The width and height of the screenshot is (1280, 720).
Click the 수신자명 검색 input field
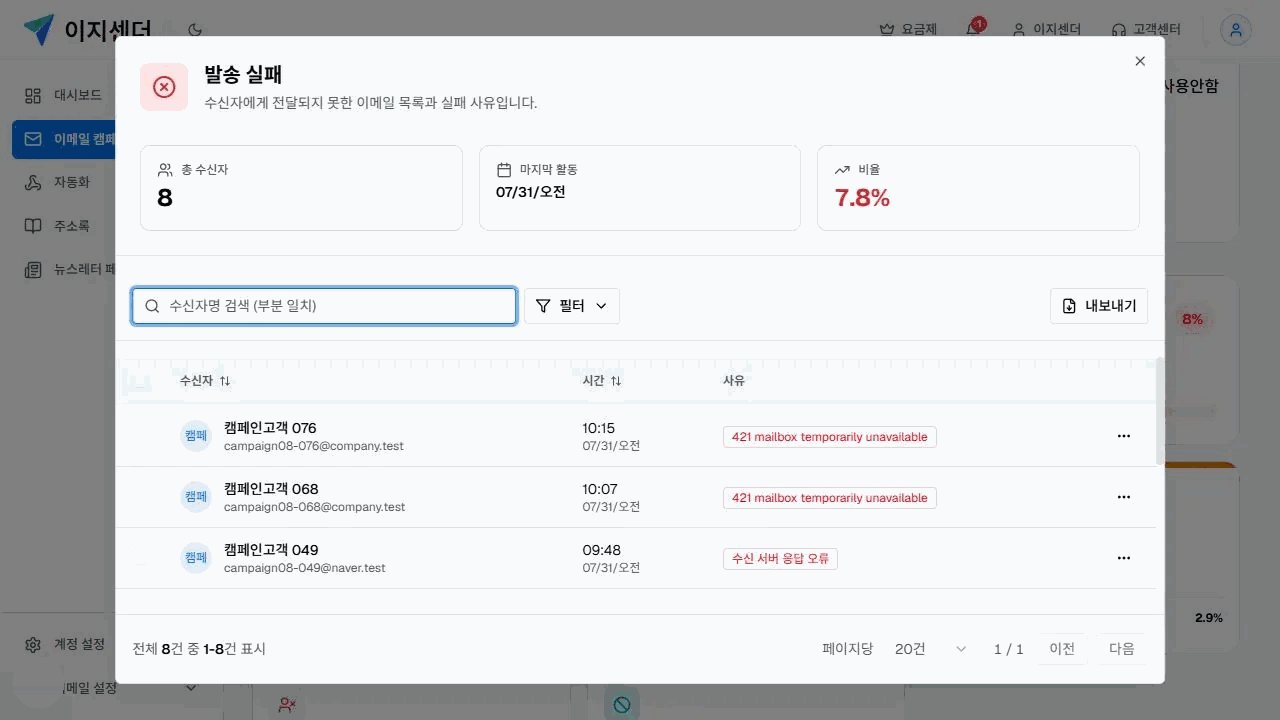324,306
